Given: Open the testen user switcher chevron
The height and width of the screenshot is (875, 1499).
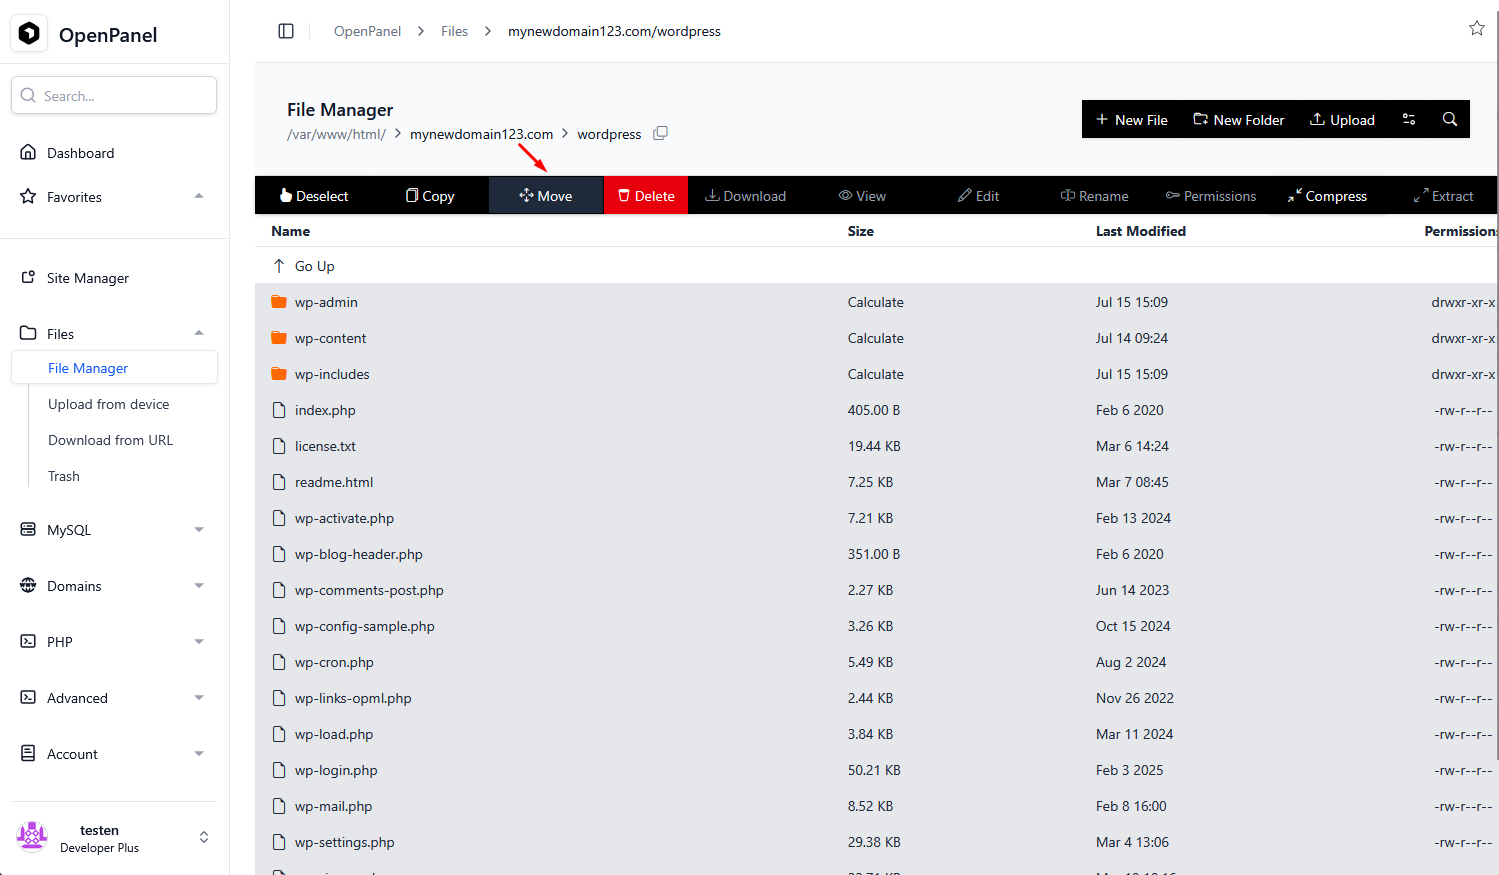Looking at the screenshot, I should click(204, 837).
